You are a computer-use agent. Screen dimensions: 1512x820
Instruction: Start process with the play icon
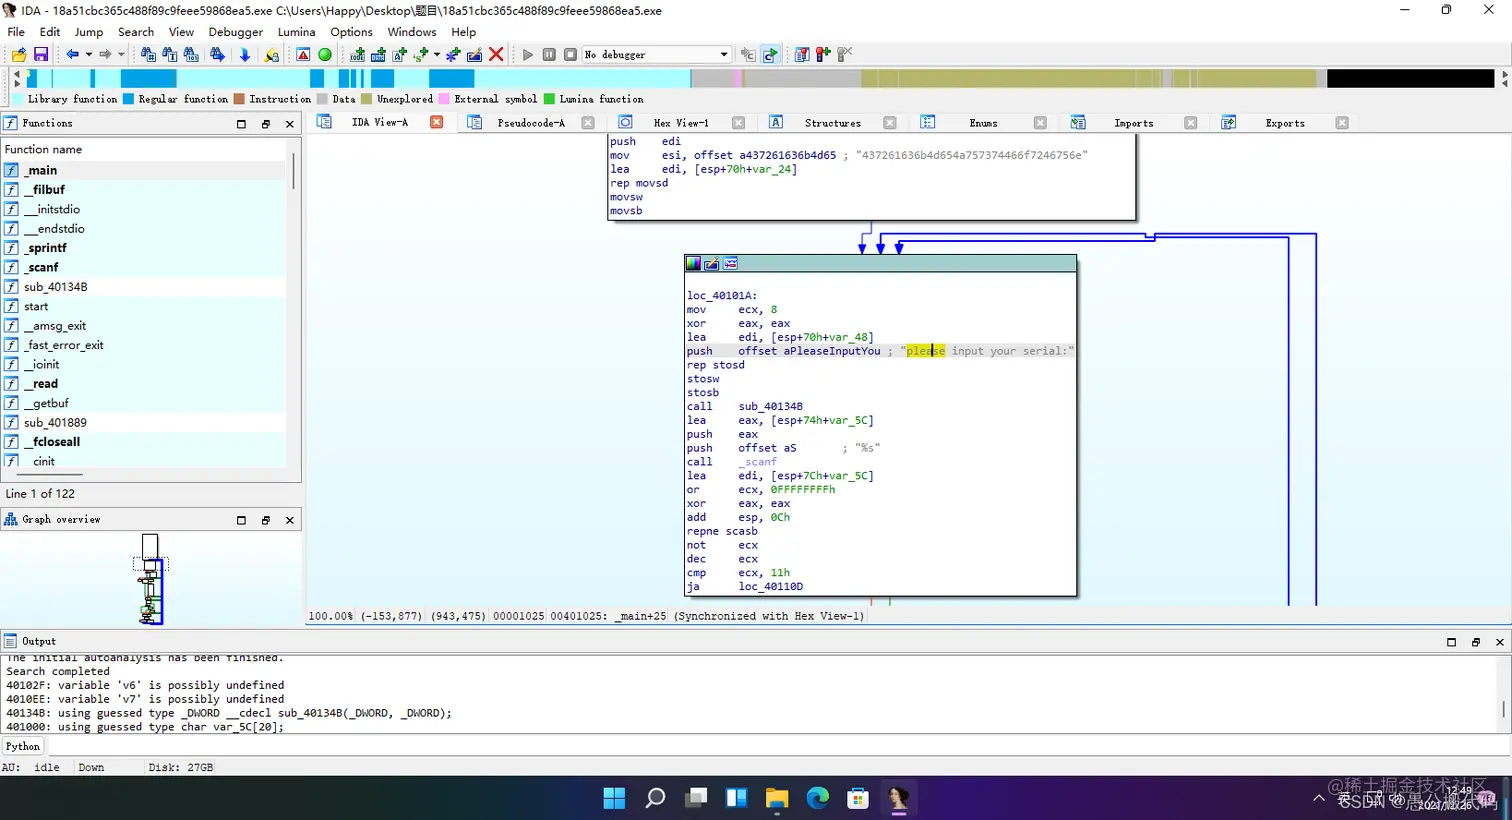tap(528, 54)
